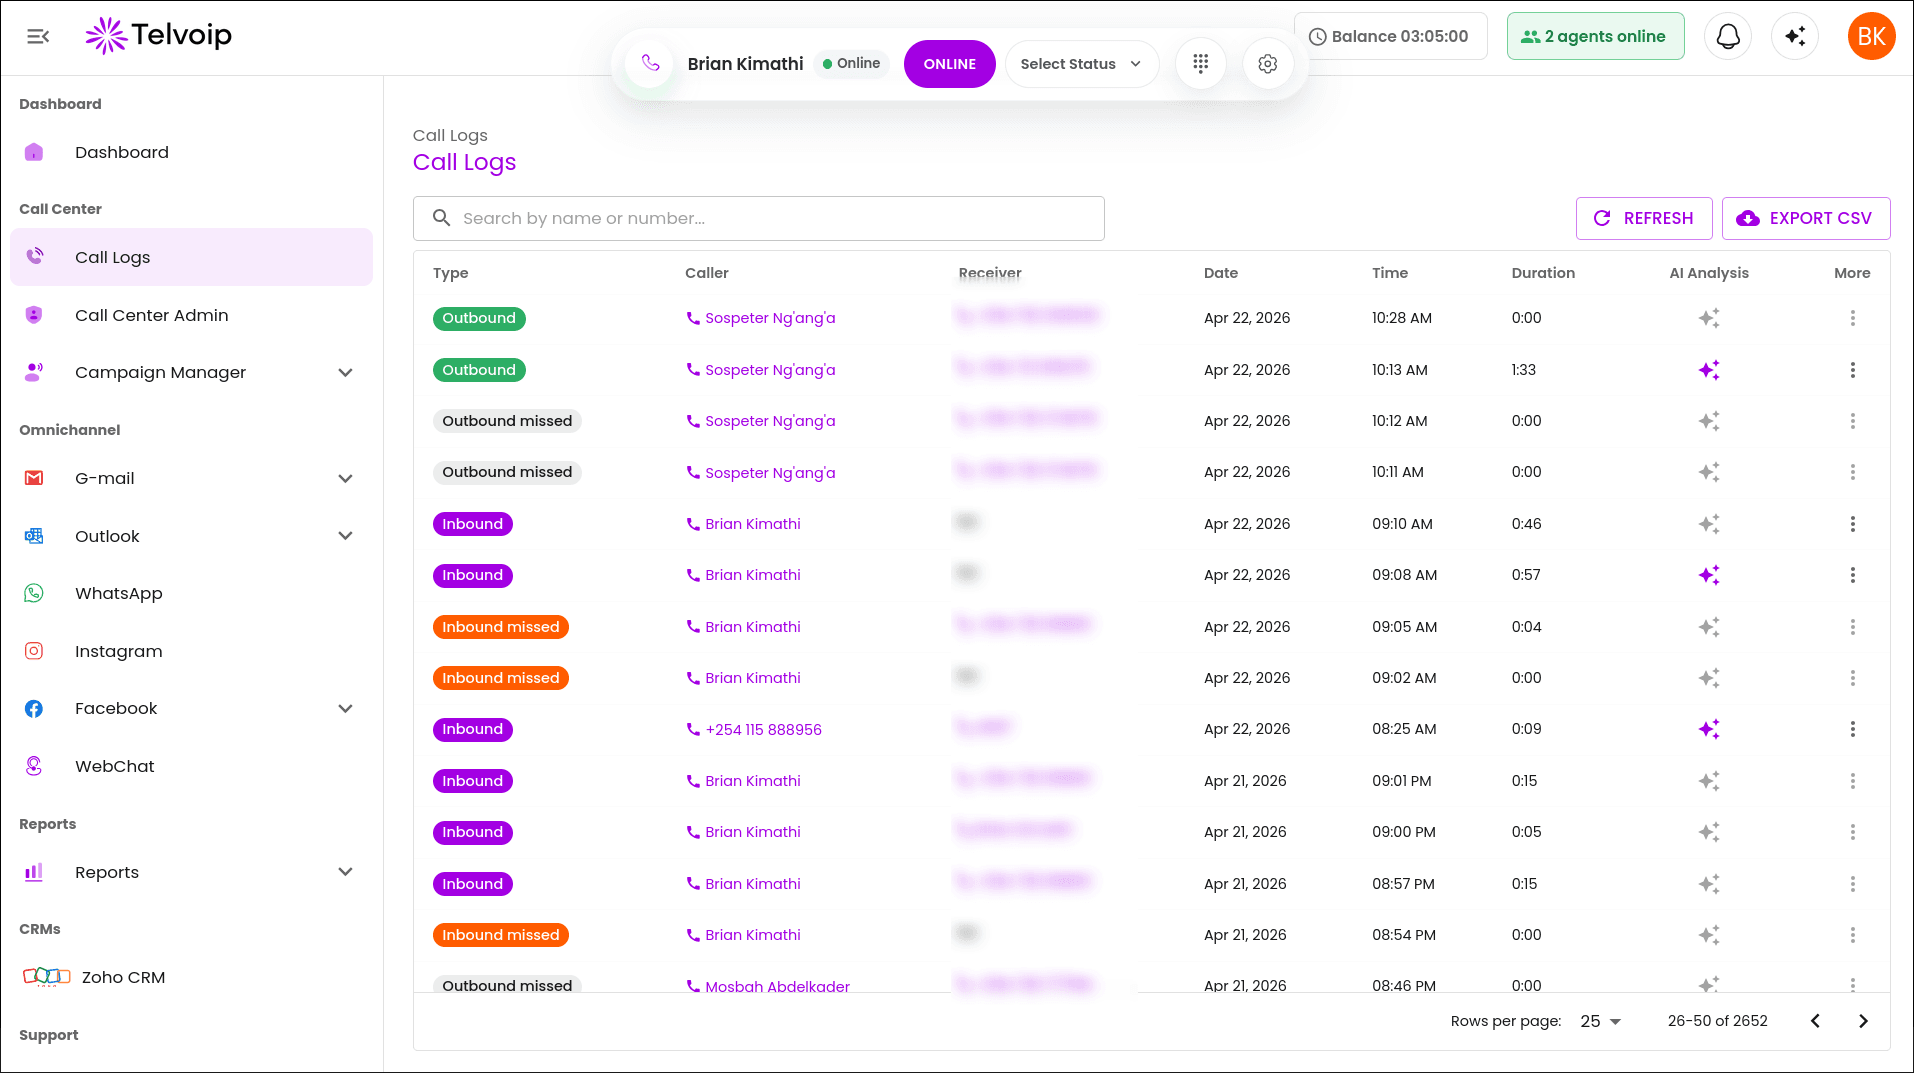Open Zoho CRM

(x=191, y=977)
